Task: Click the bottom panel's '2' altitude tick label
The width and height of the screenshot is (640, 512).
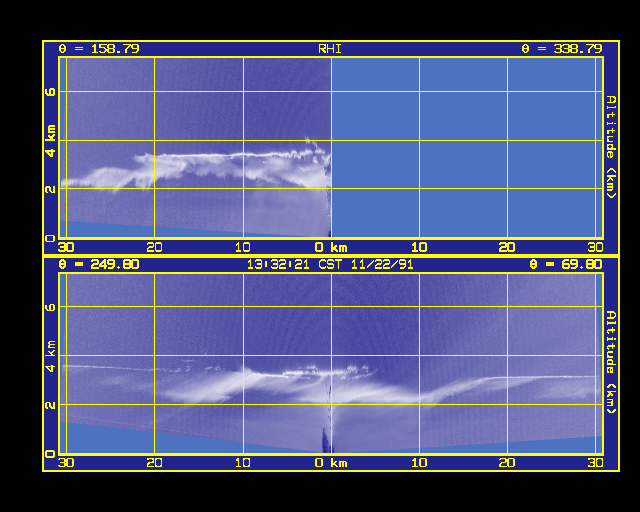Action: (x=50, y=405)
